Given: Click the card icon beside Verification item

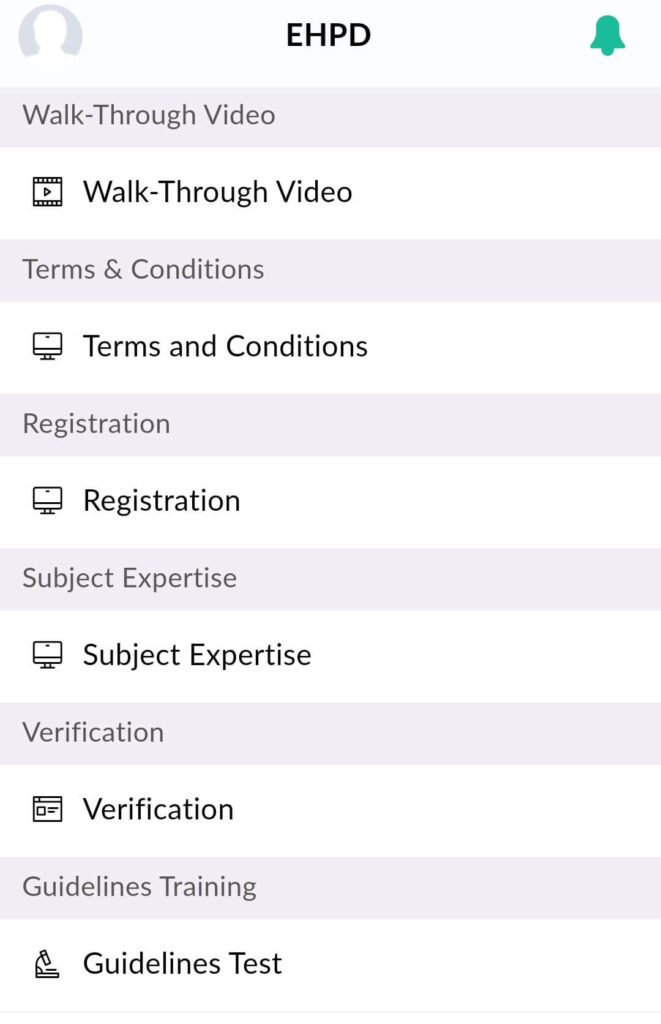Looking at the screenshot, I should (x=48, y=809).
